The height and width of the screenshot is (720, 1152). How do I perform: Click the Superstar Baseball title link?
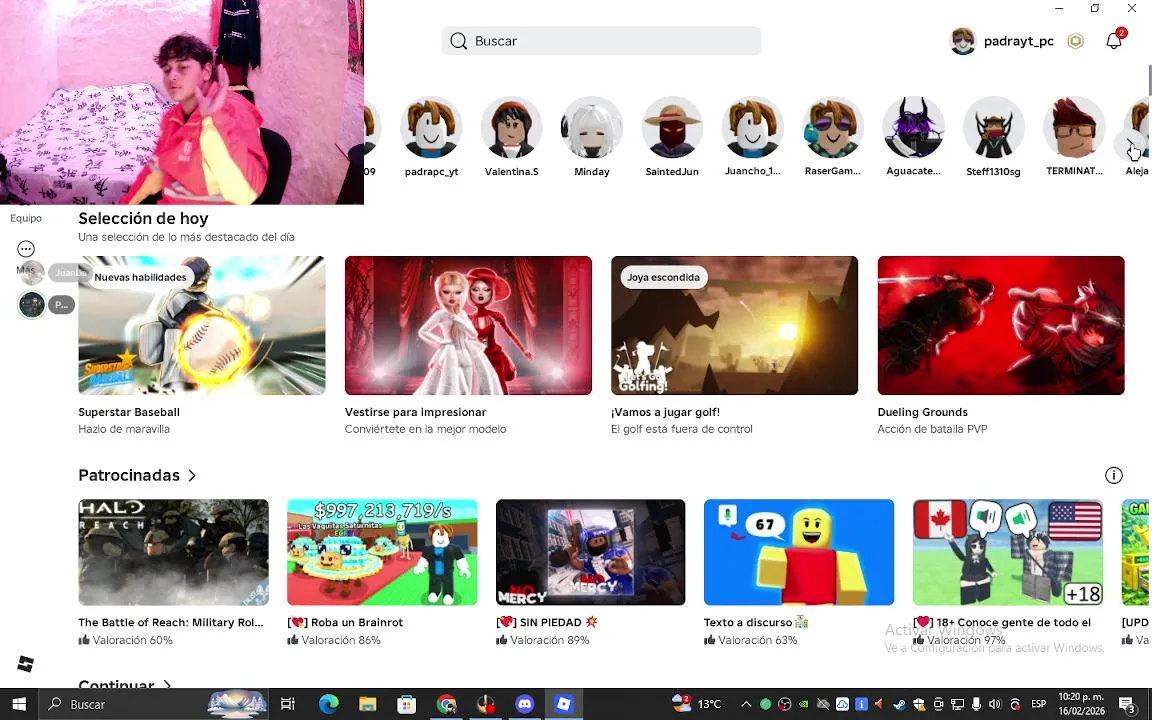coord(129,412)
